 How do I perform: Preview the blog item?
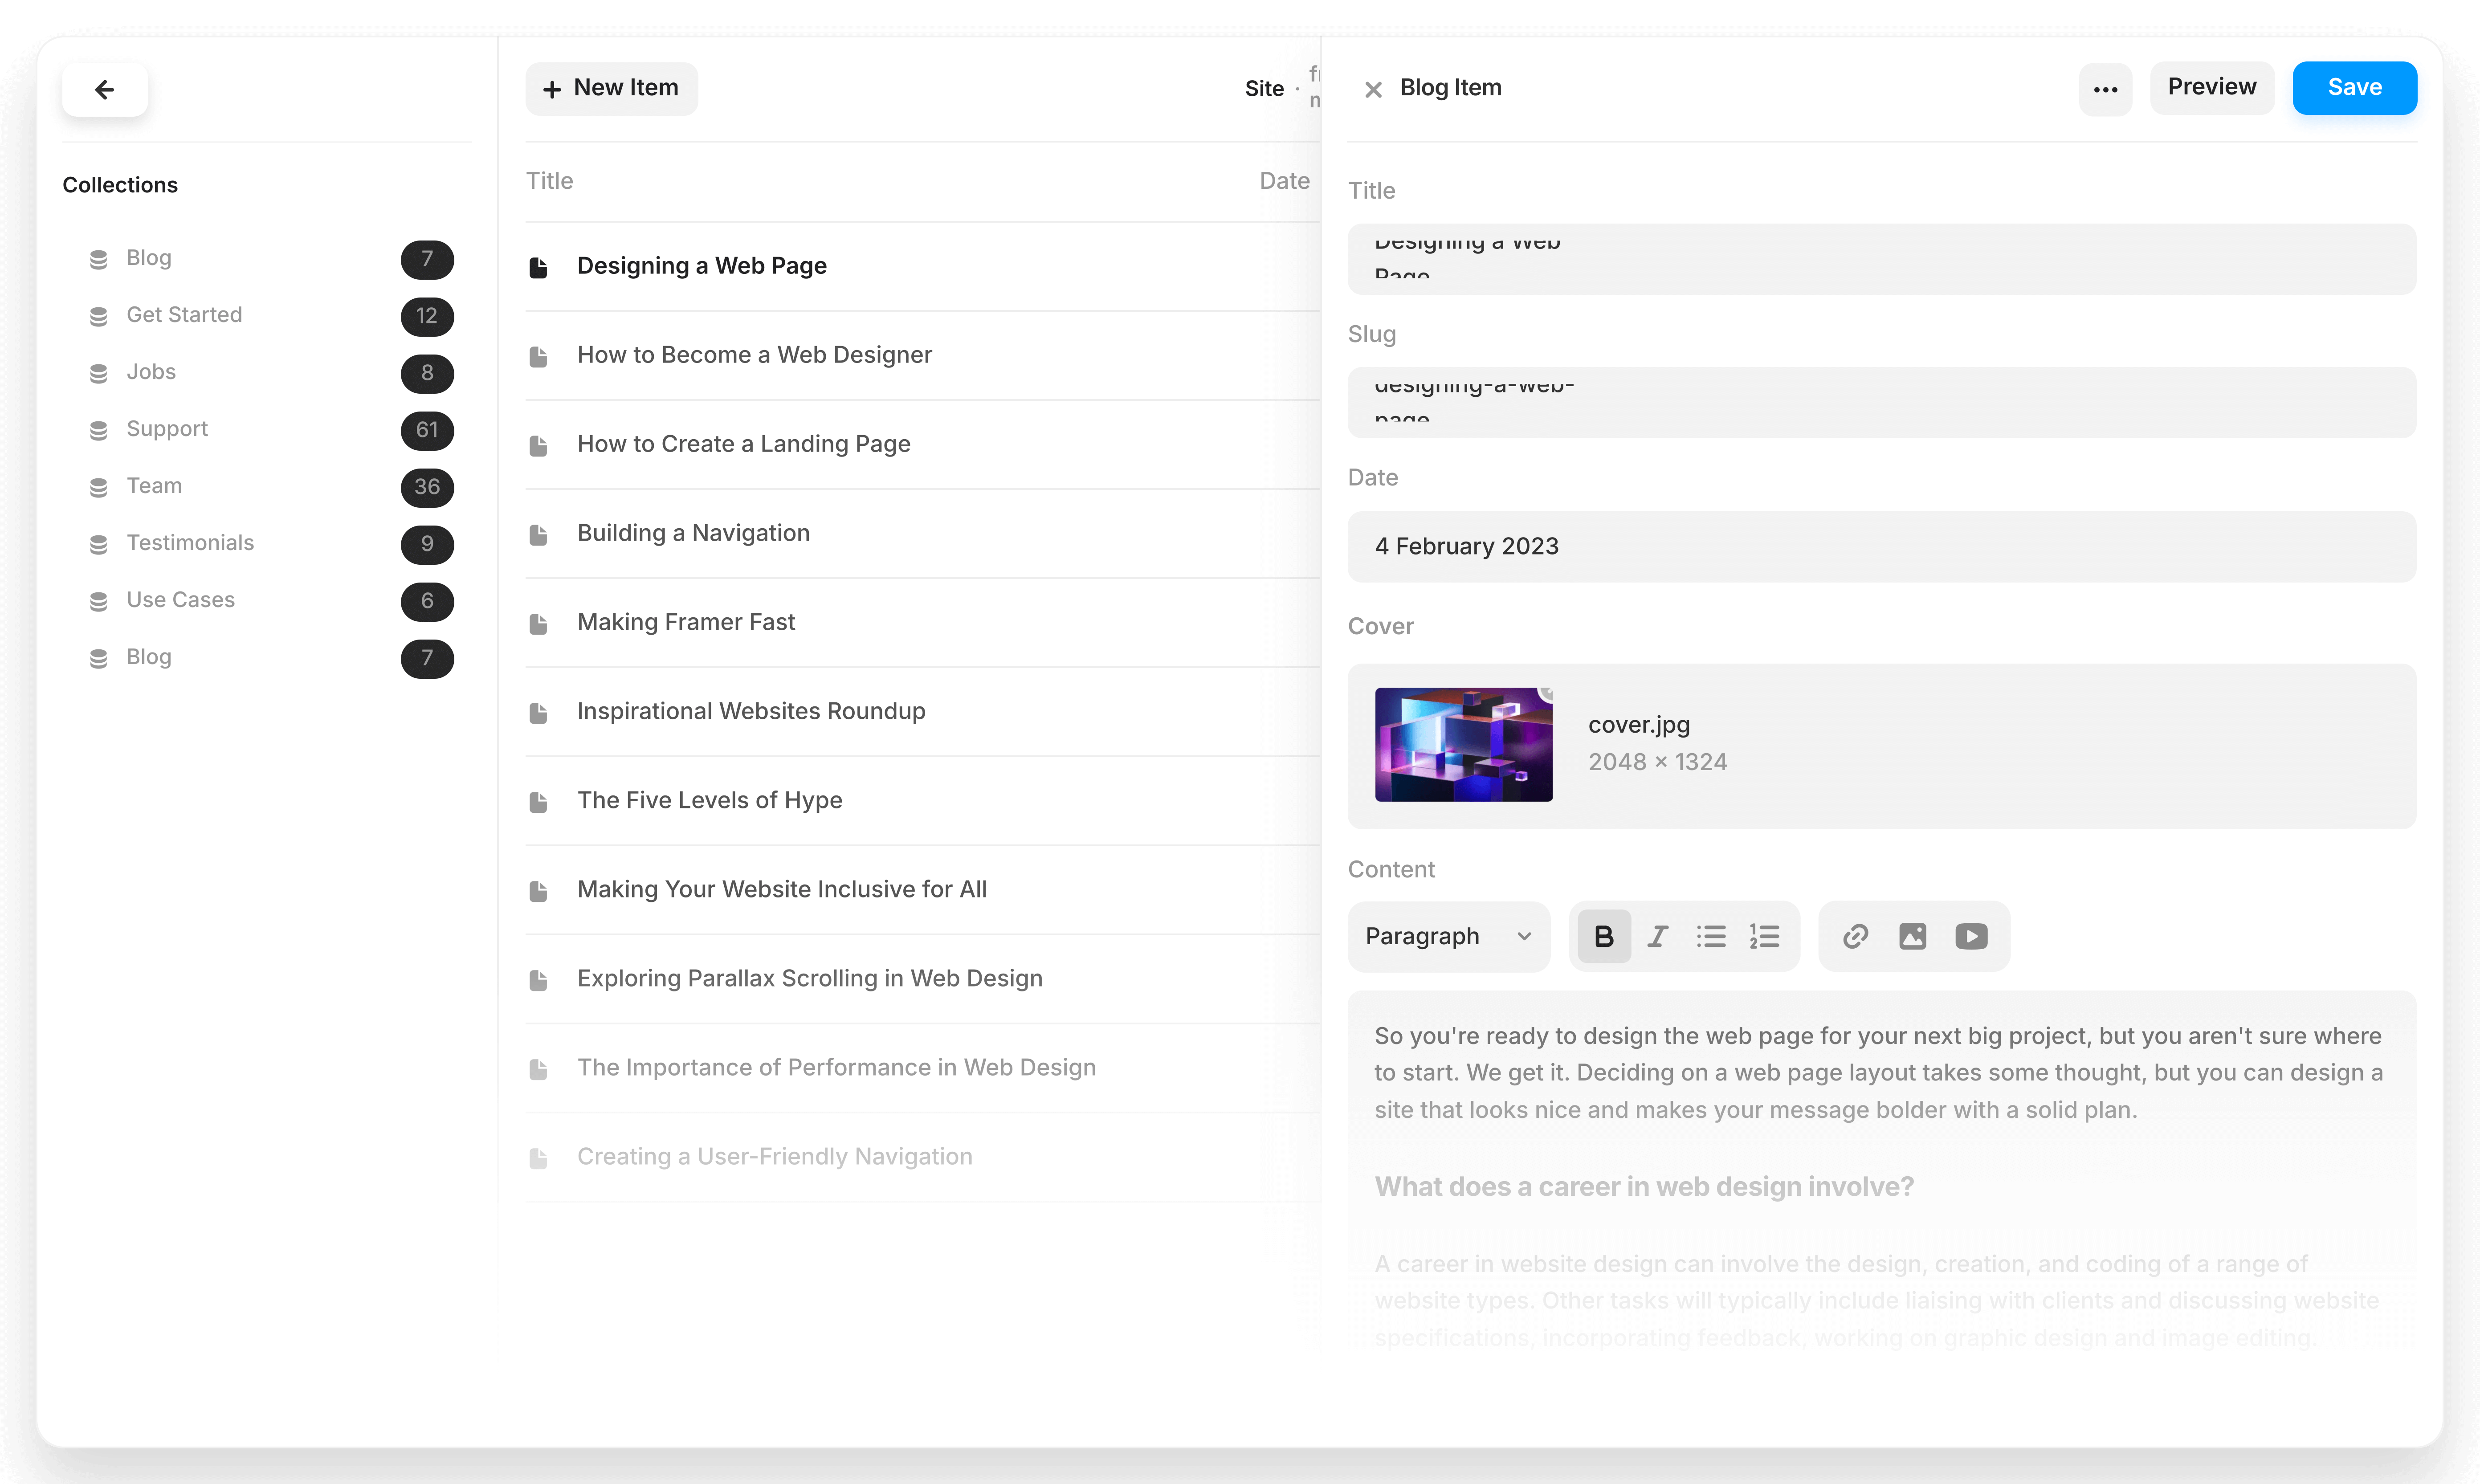tap(2212, 87)
